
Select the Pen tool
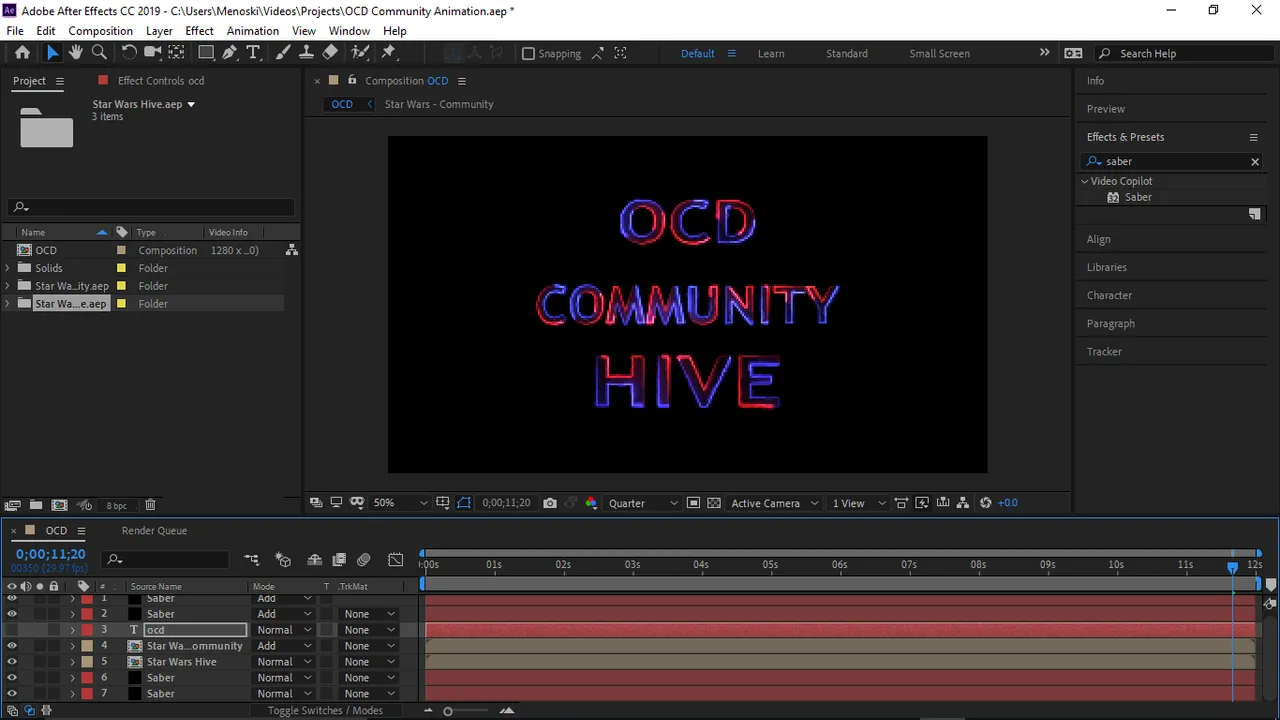point(230,53)
